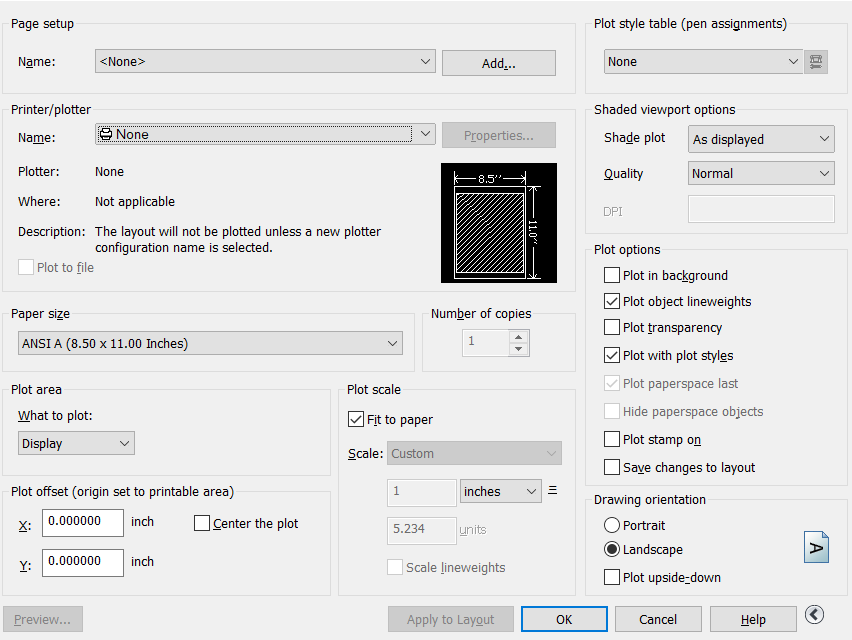
Task: Click the OK button
Action: (564, 619)
